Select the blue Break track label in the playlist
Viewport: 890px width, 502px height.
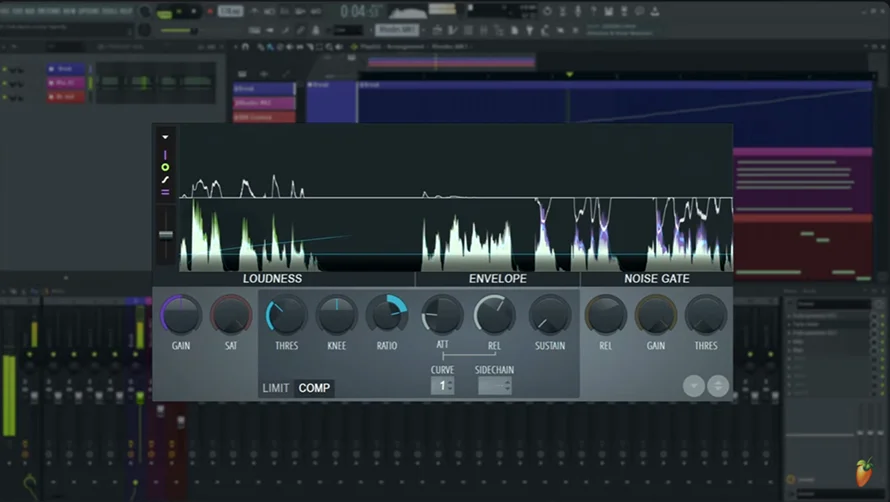(x=265, y=89)
